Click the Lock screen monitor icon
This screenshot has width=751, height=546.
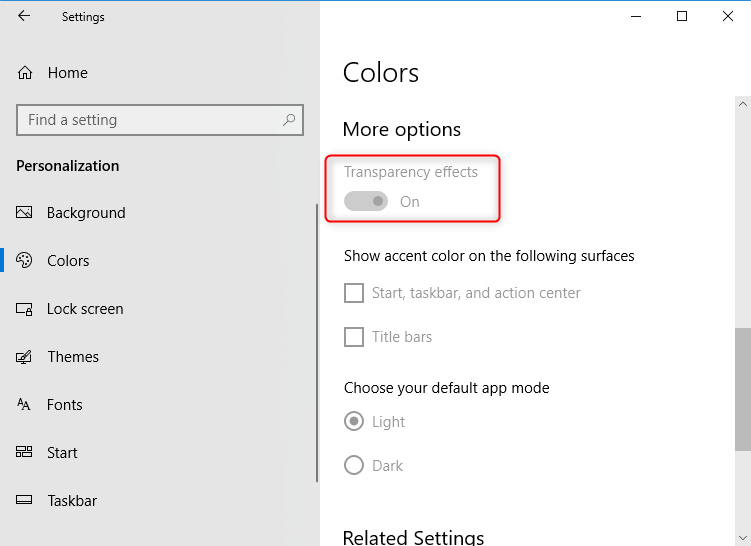pos(25,309)
